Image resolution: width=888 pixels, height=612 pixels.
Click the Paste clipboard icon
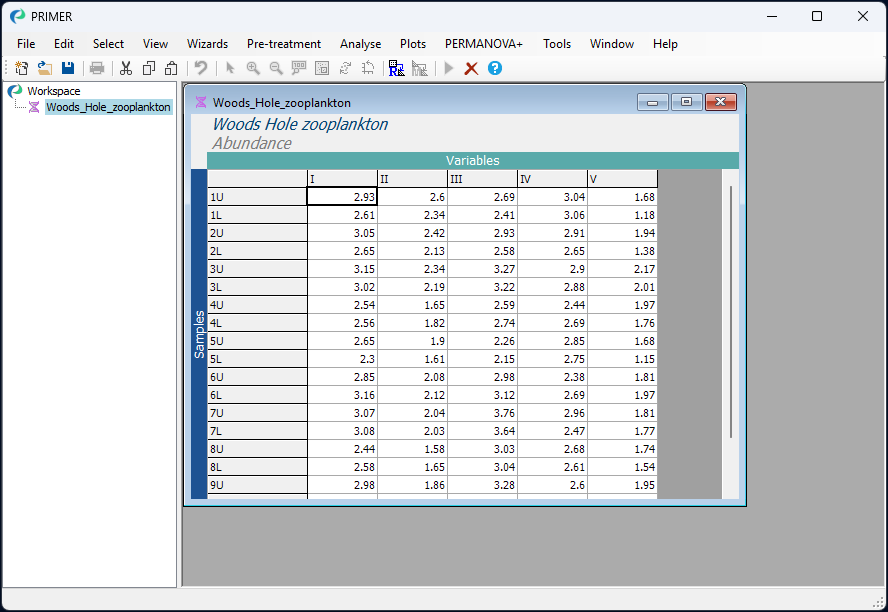[171, 68]
